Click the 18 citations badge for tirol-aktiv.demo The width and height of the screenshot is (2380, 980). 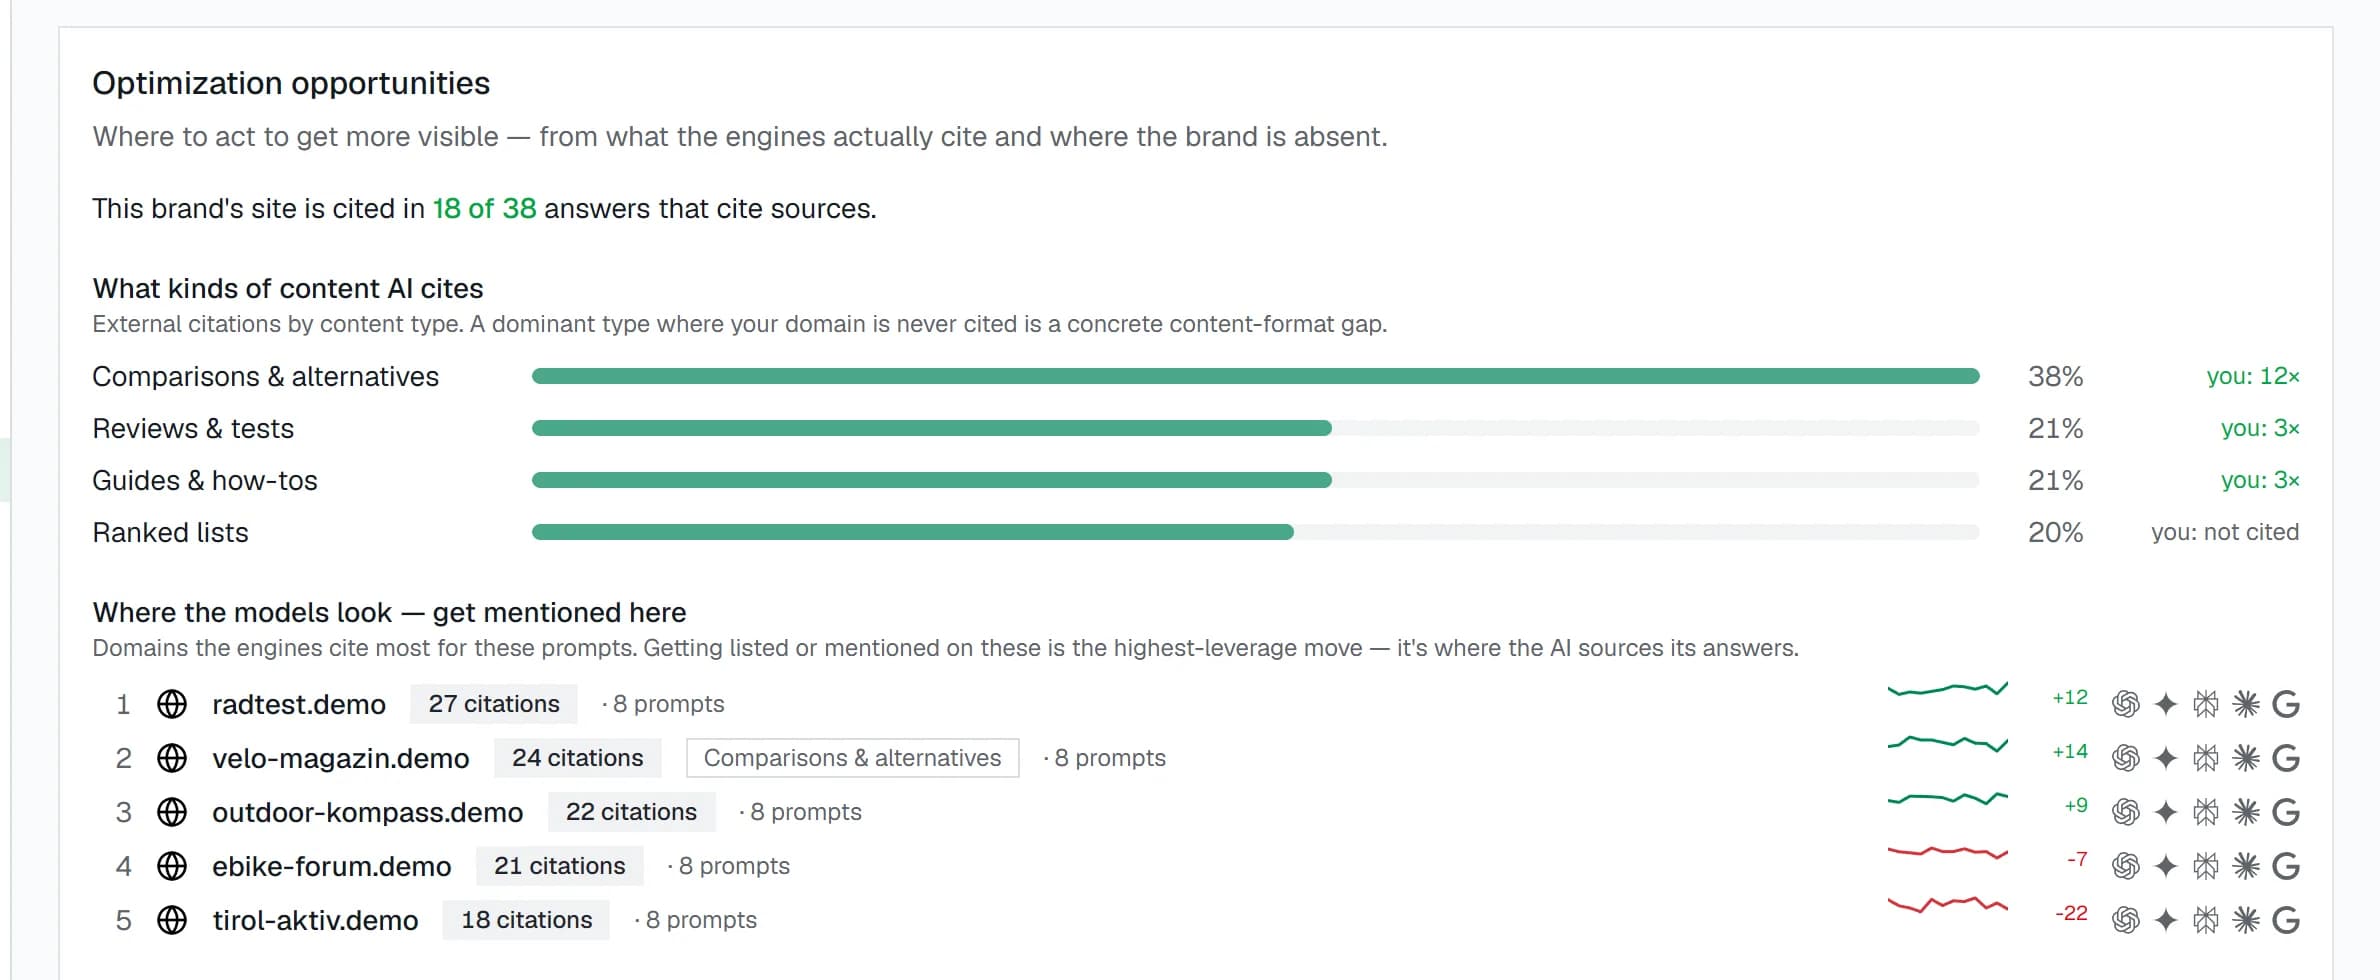pos(526,920)
